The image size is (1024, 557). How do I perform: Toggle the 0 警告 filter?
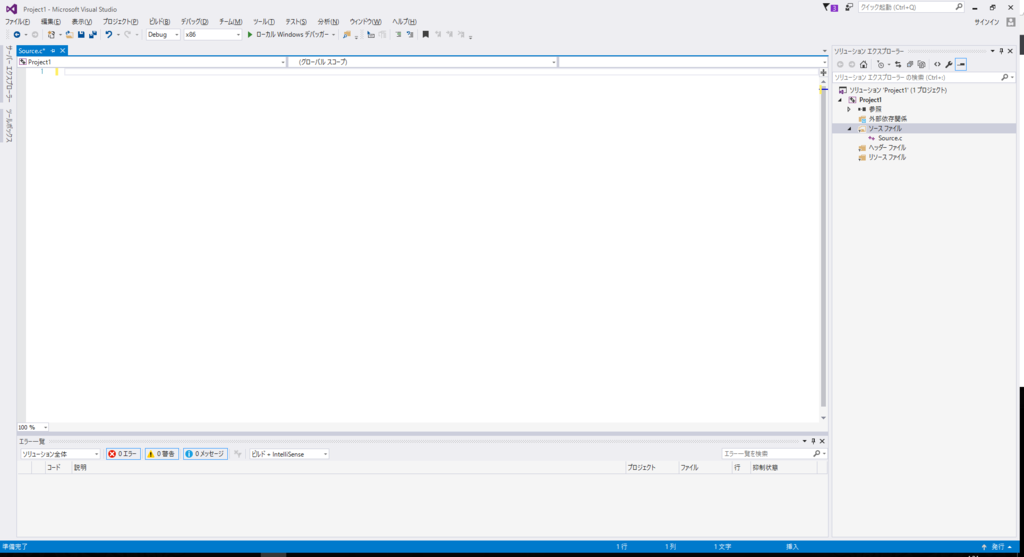(161, 454)
